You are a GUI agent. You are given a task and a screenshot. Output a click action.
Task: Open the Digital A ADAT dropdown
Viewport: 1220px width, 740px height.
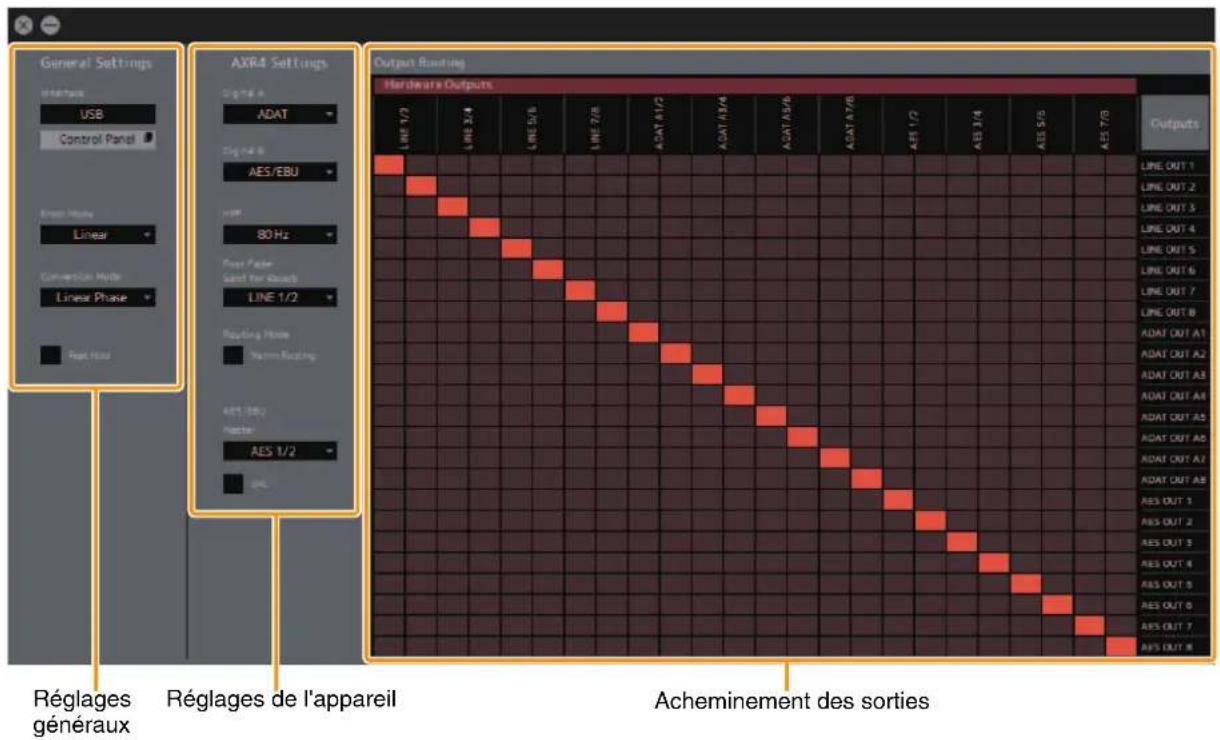[x=280, y=114]
